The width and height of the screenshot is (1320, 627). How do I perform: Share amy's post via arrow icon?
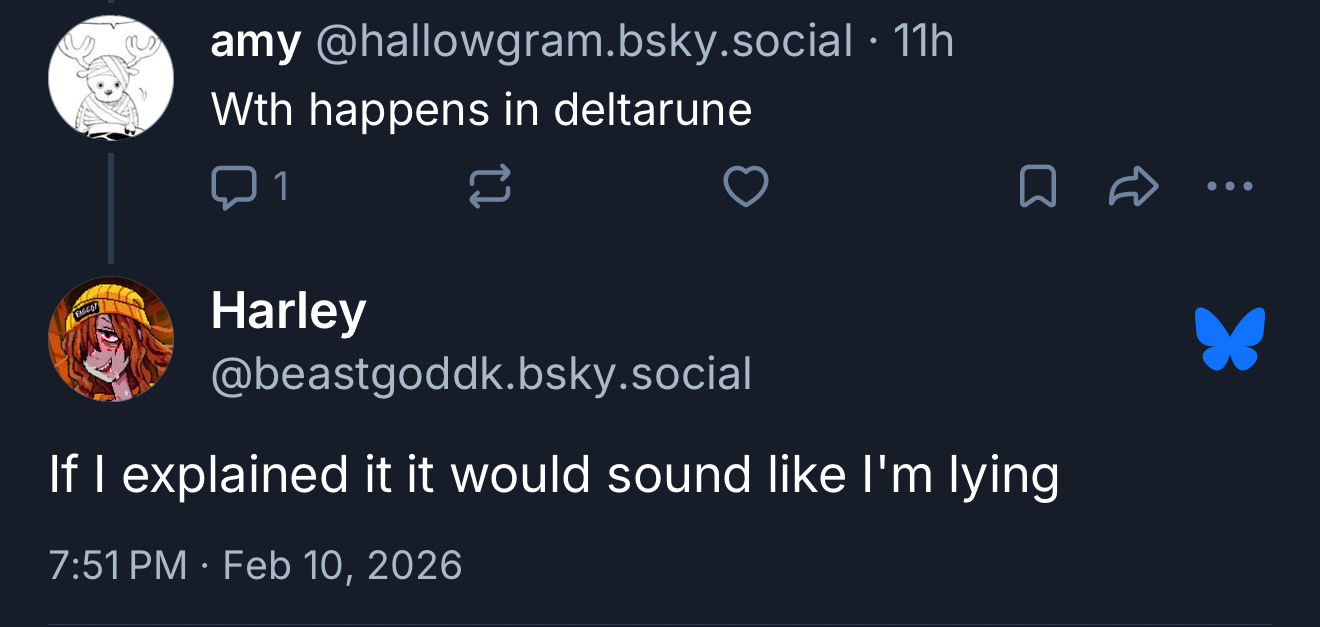[1134, 187]
